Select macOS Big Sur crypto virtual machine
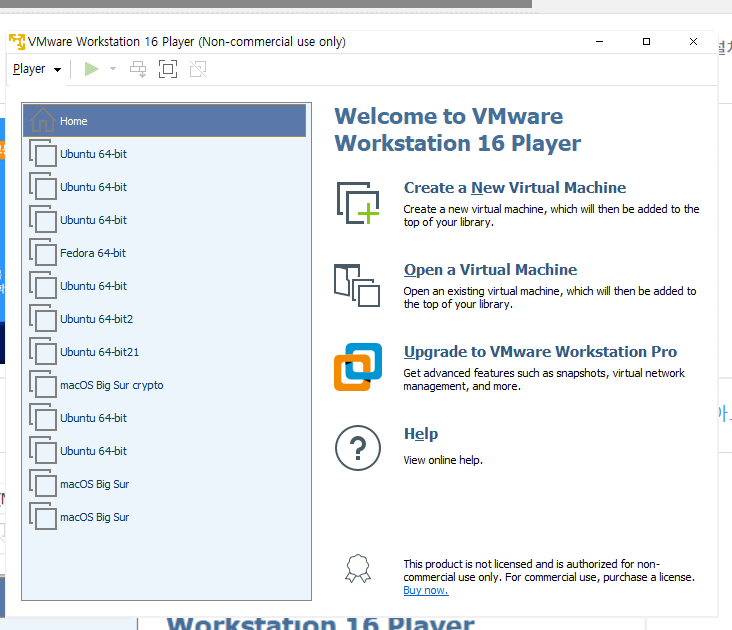732x630 pixels. pyautogui.click(x=164, y=385)
